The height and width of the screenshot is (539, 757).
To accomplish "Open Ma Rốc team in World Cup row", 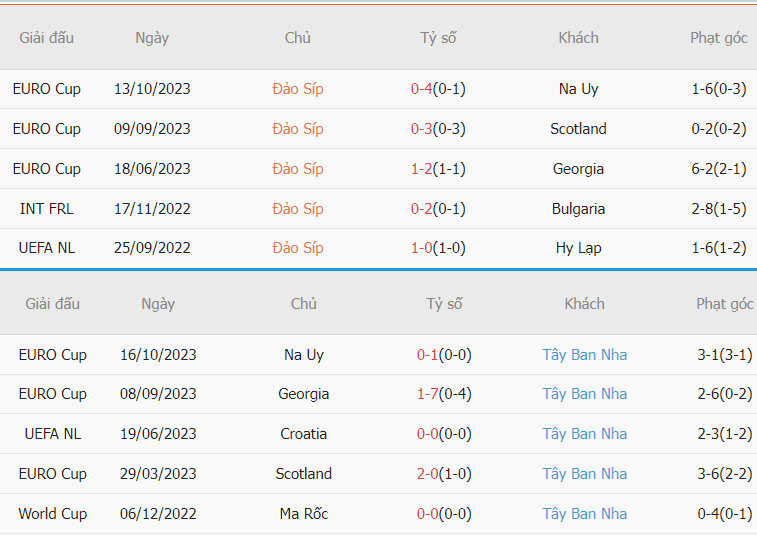I will [x=303, y=513].
